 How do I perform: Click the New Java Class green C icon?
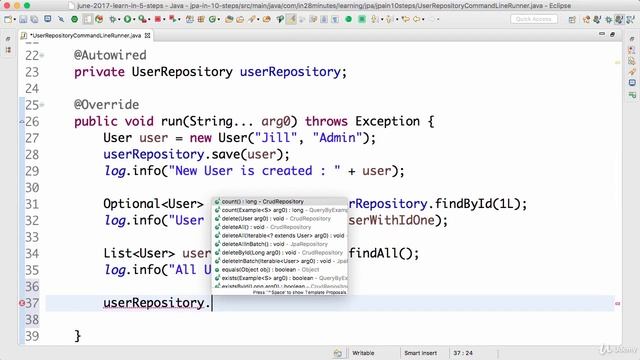(212, 19)
